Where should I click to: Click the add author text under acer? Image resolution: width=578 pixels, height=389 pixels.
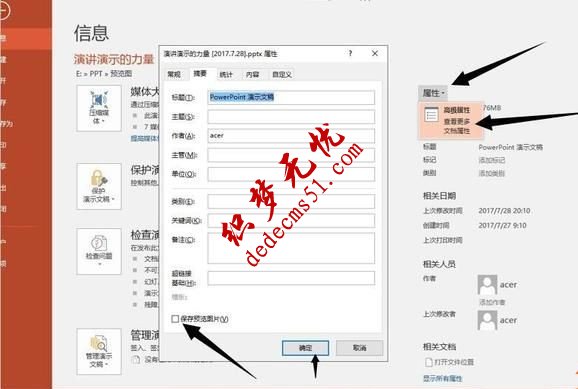click(492, 302)
